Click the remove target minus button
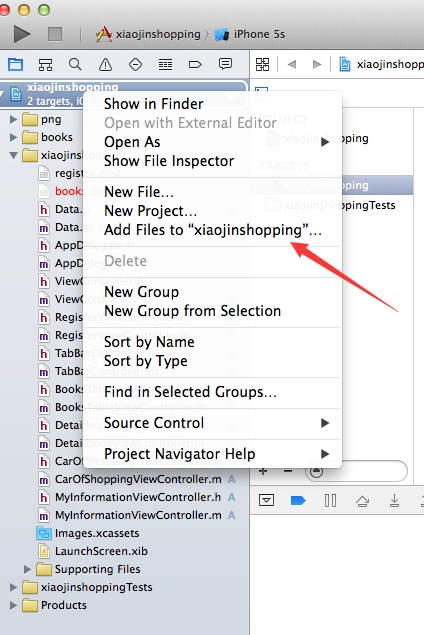424x635 pixels. pyautogui.click(x=288, y=471)
